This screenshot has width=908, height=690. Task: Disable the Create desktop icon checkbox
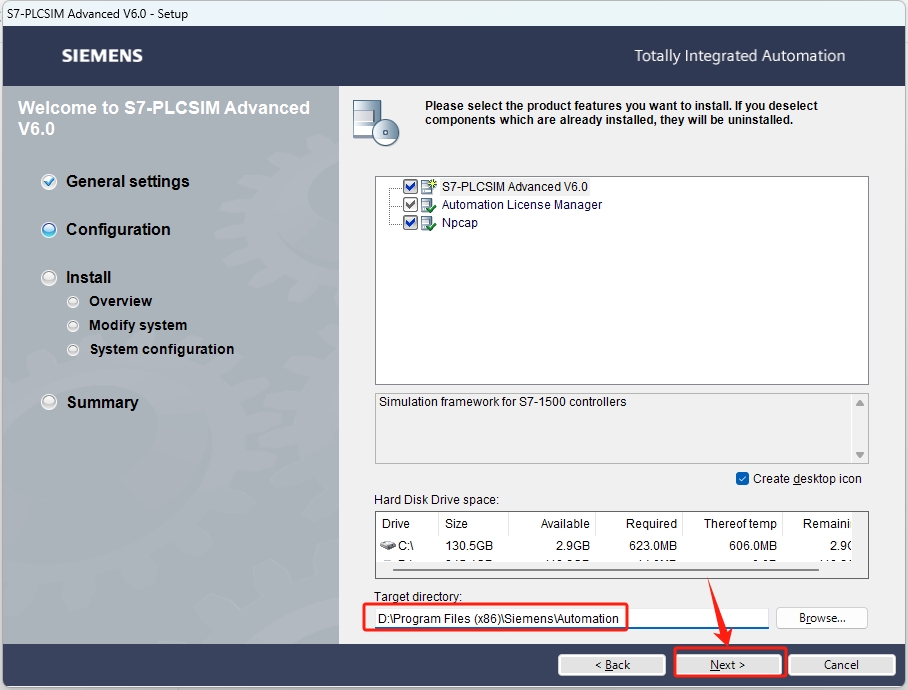click(742, 478)
